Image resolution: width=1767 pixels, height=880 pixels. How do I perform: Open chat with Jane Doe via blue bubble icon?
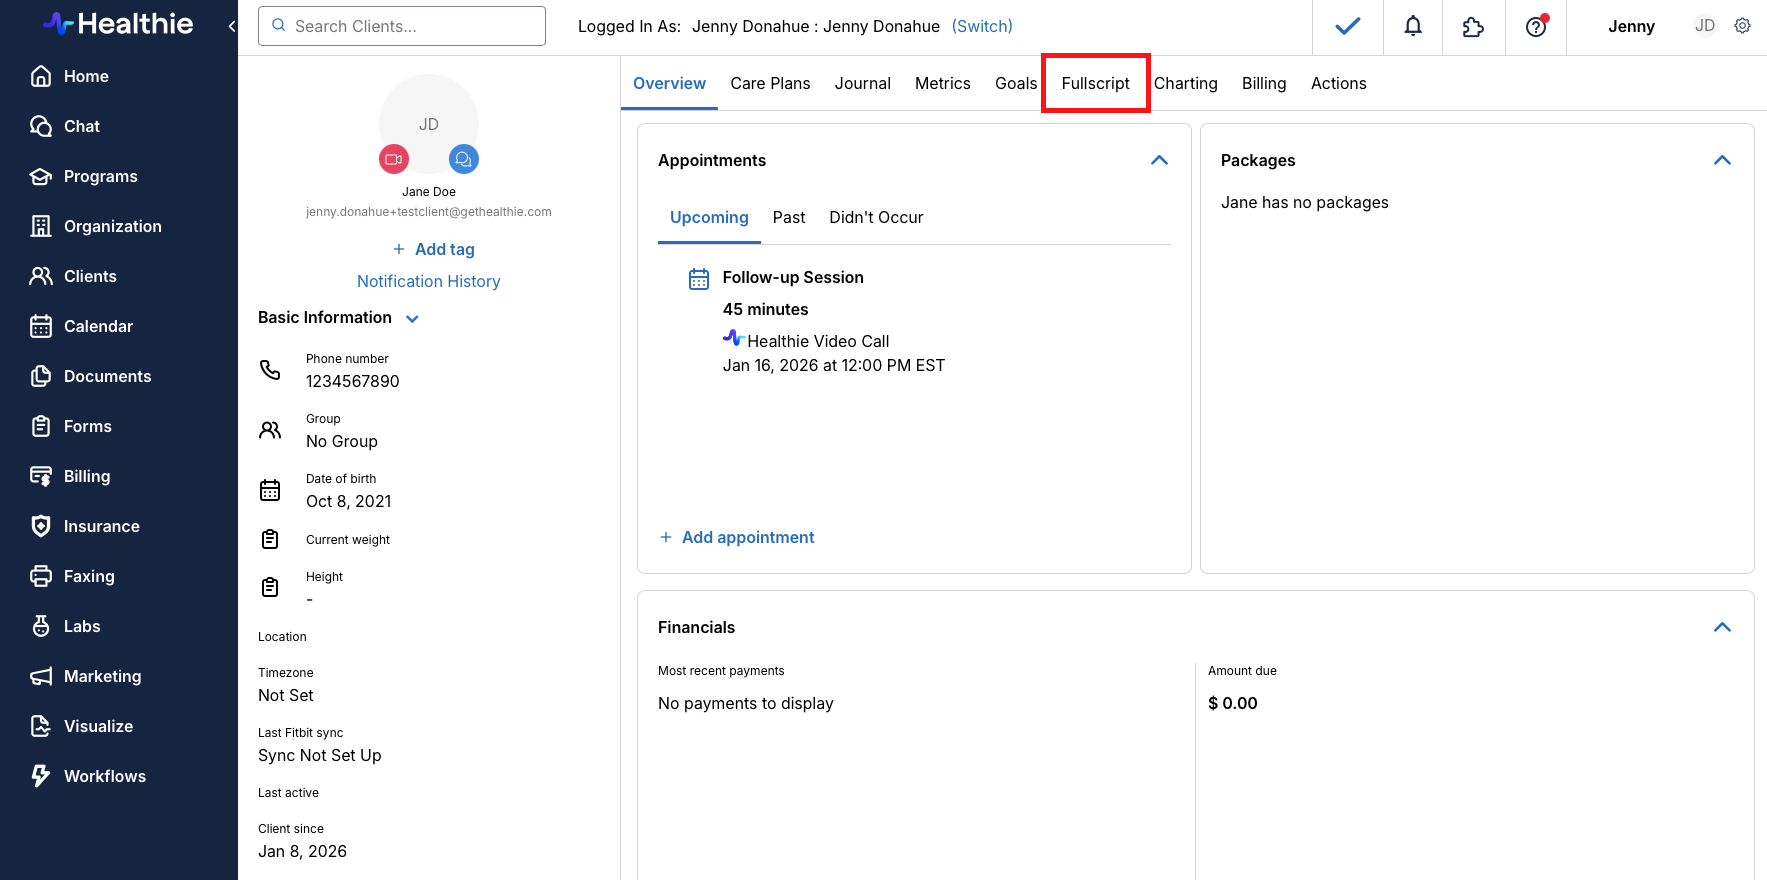tap(464, 159)
